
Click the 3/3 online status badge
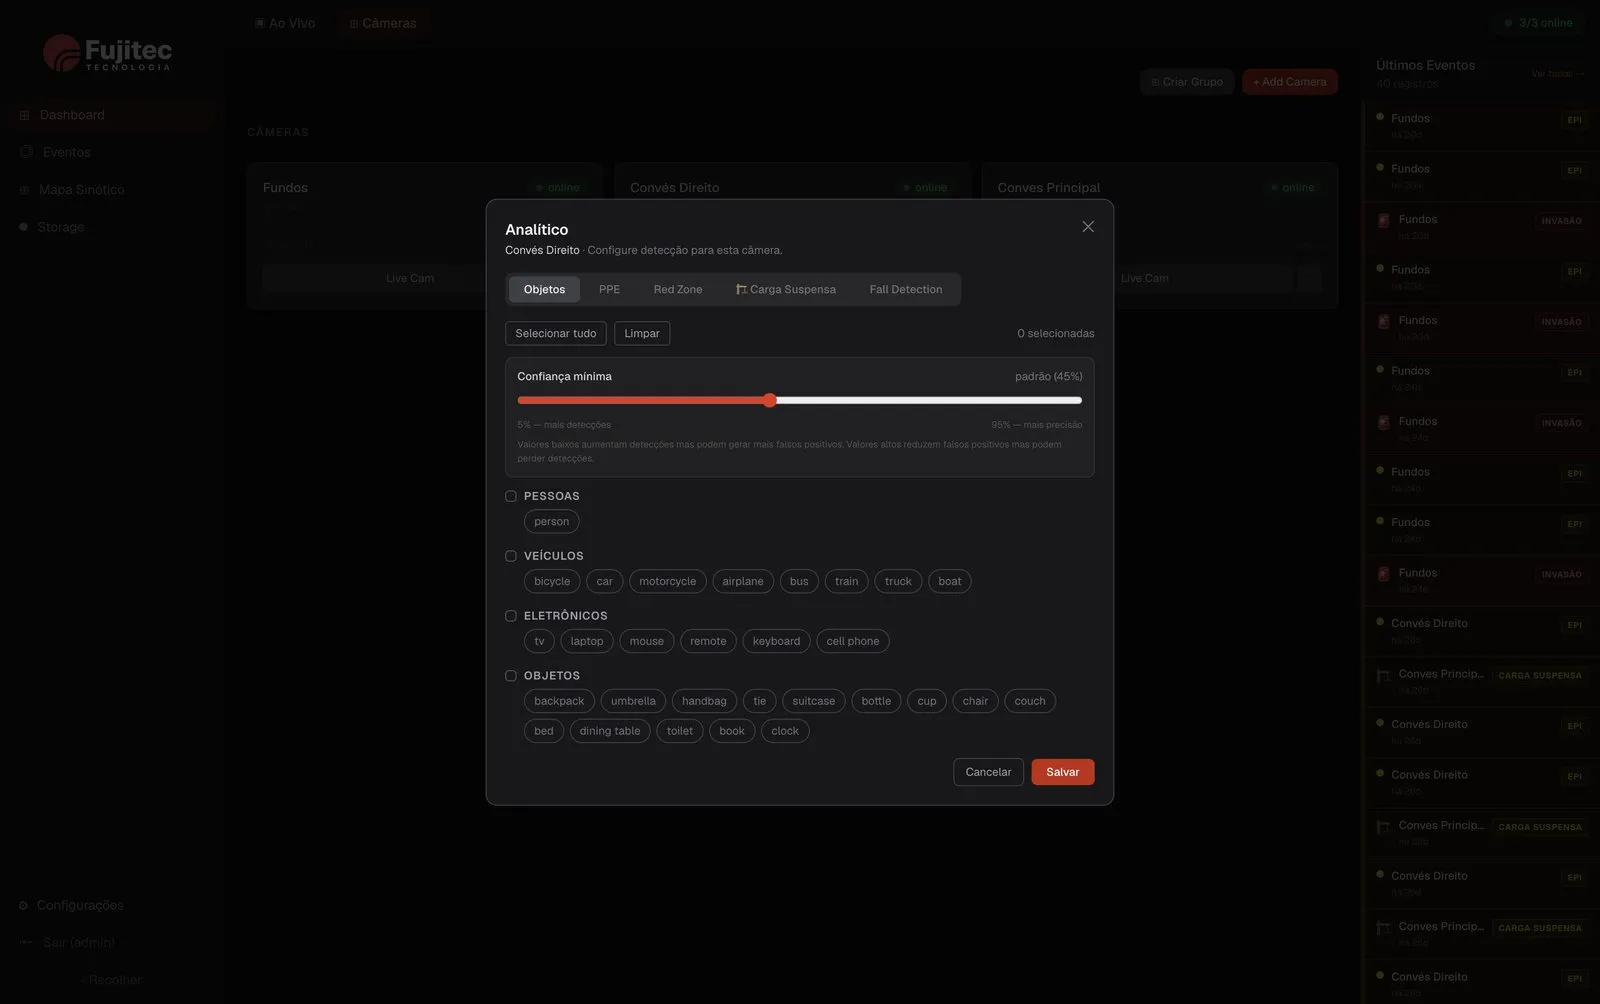pyautogui.click(x=1539, y=23)
